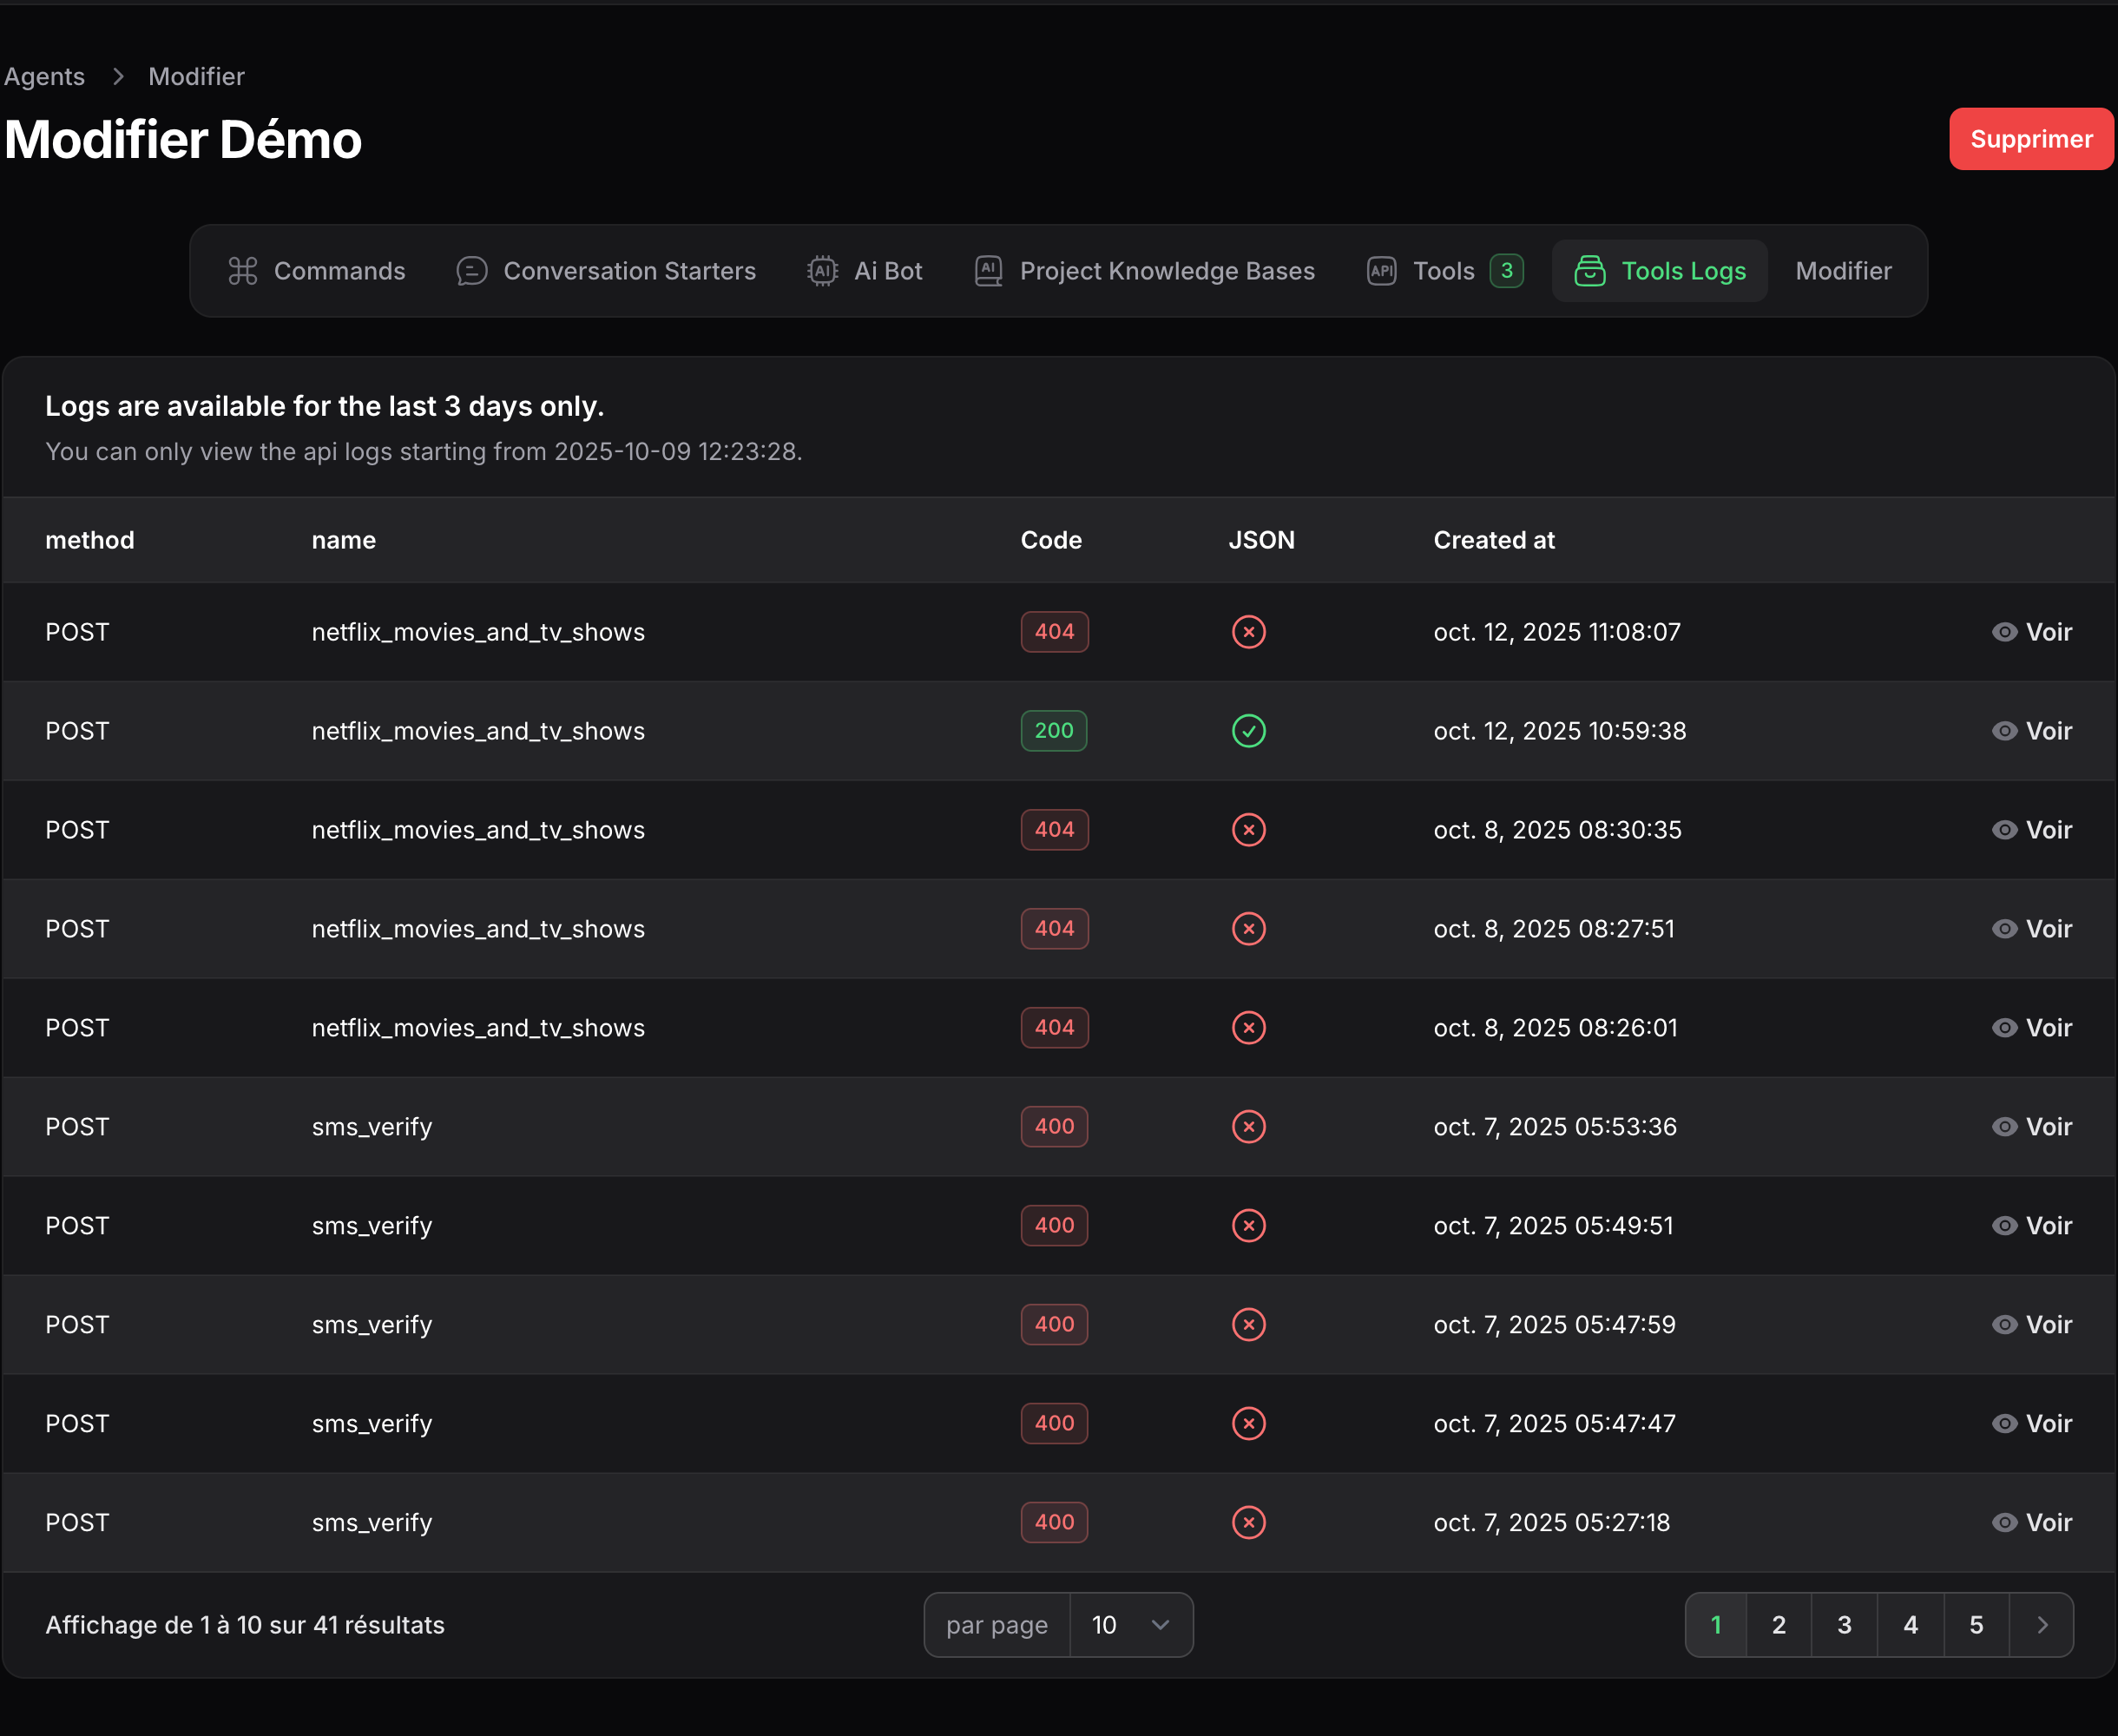The width and height of the screenshot is (2118, 1736).
Task: Click the next page arrow chevron
Action: tap(2043, 1625)
